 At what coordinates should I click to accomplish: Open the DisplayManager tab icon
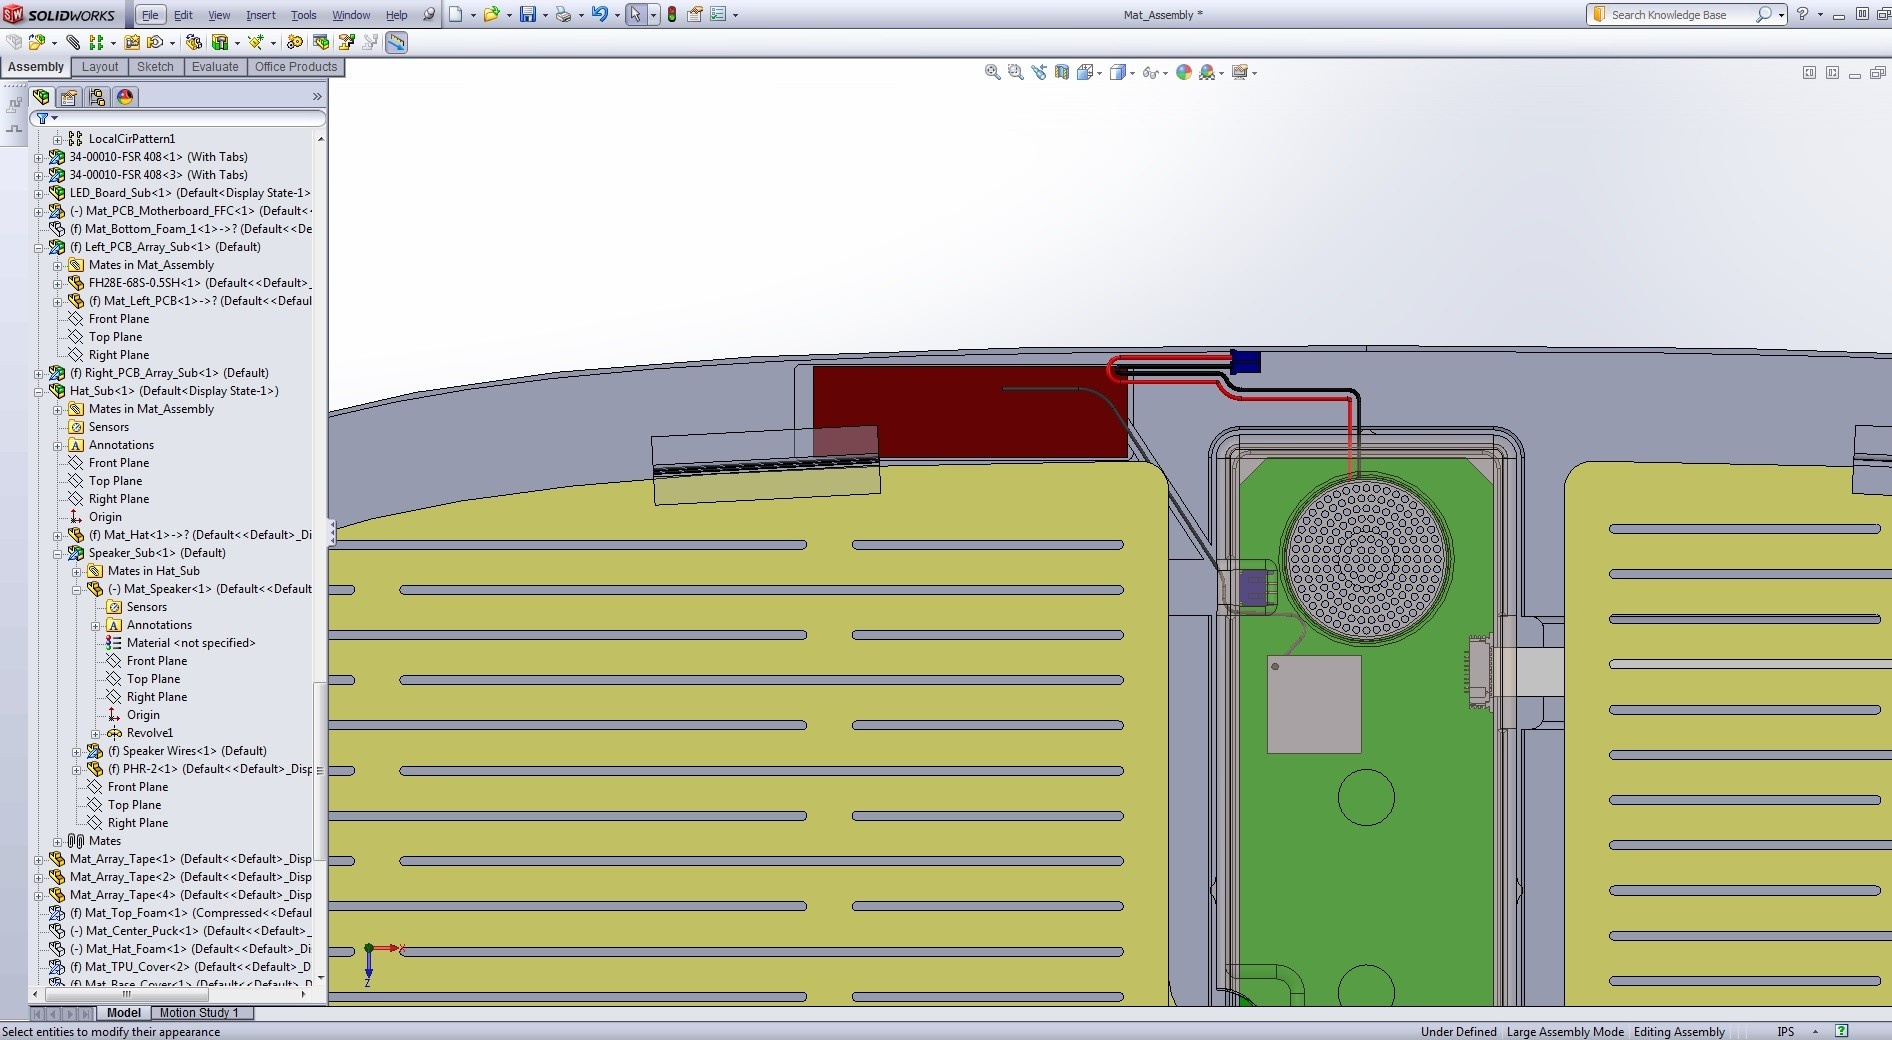[125, 97]
